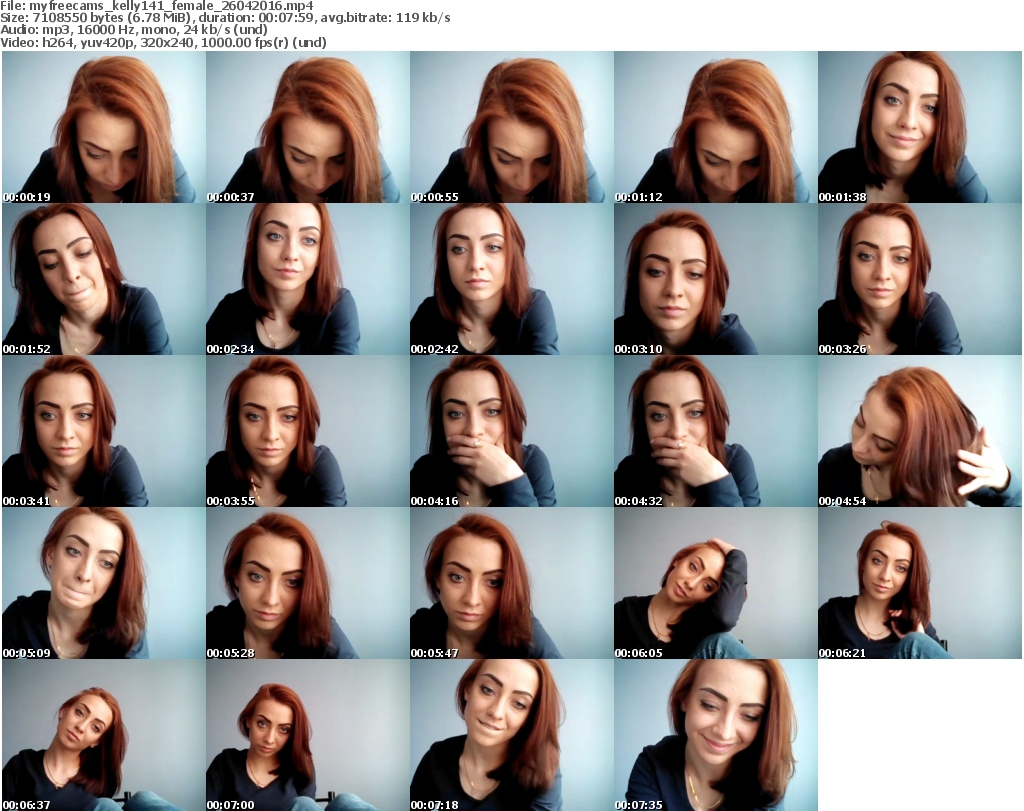Choose the thumbnail labeled 00:03:10

click(715, 279)
